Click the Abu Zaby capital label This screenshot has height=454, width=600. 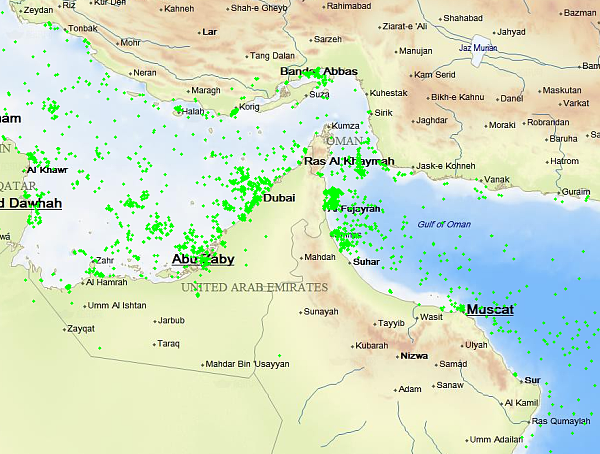(x=203, y=259)
